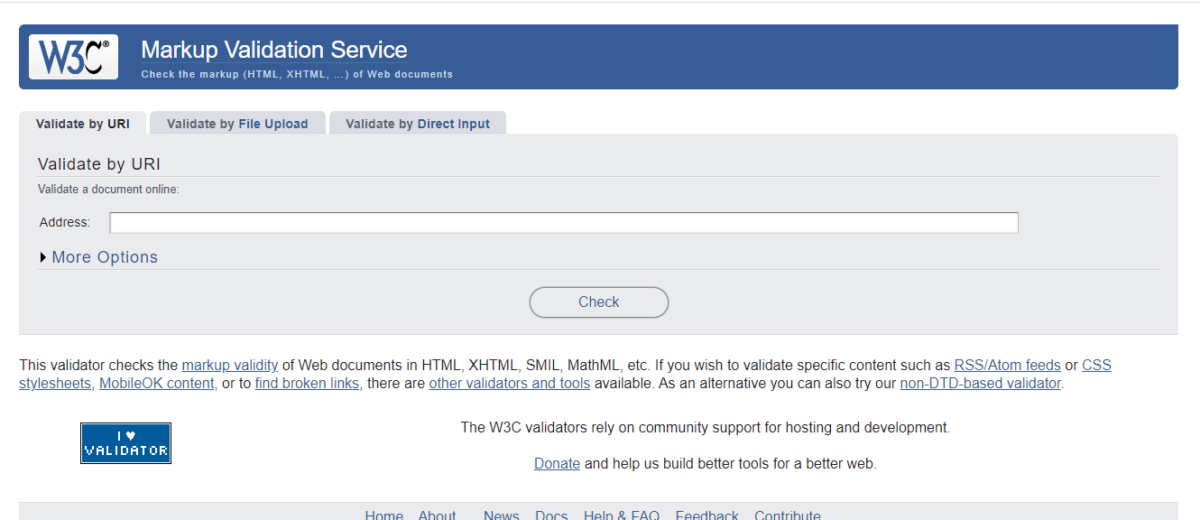This screenshot has height=520, width=1200.
Task: Try the non-DTD-based validator link
Action: (980, 383)
